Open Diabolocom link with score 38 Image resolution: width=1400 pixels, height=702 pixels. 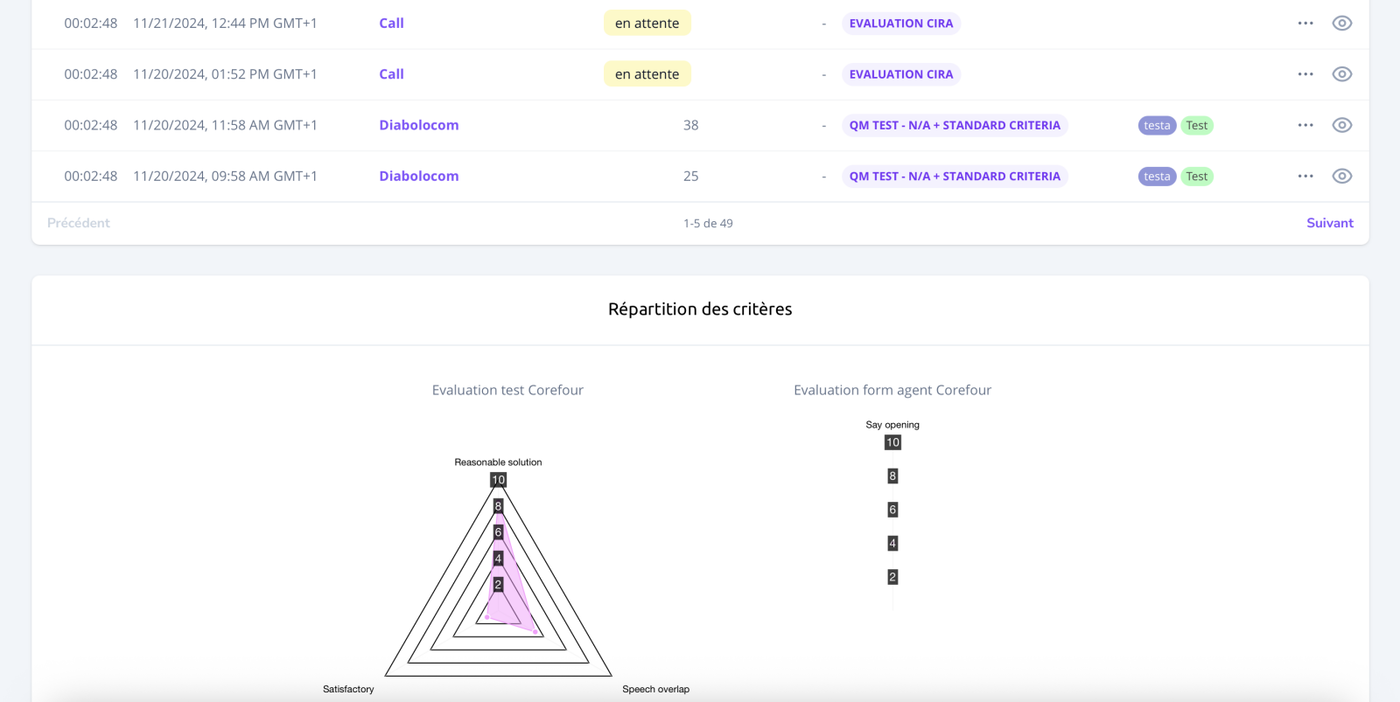click(x=418, y=125)
